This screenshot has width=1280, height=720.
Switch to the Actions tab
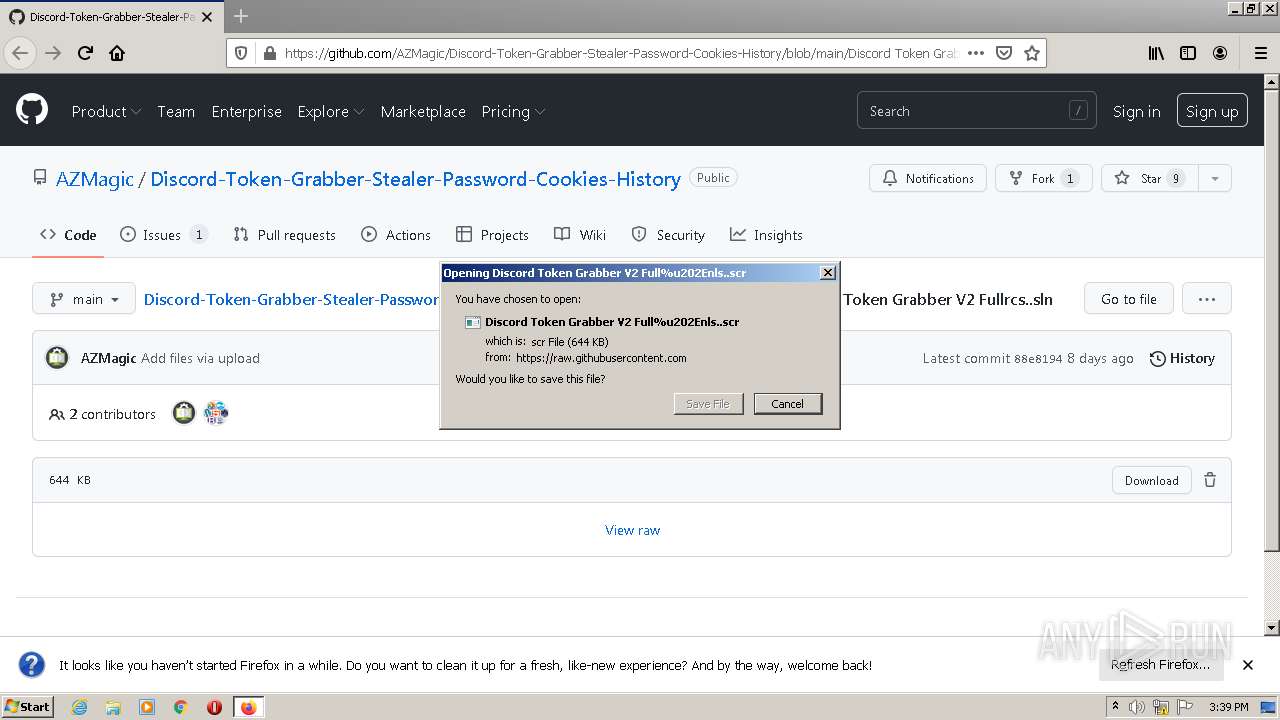396,235
